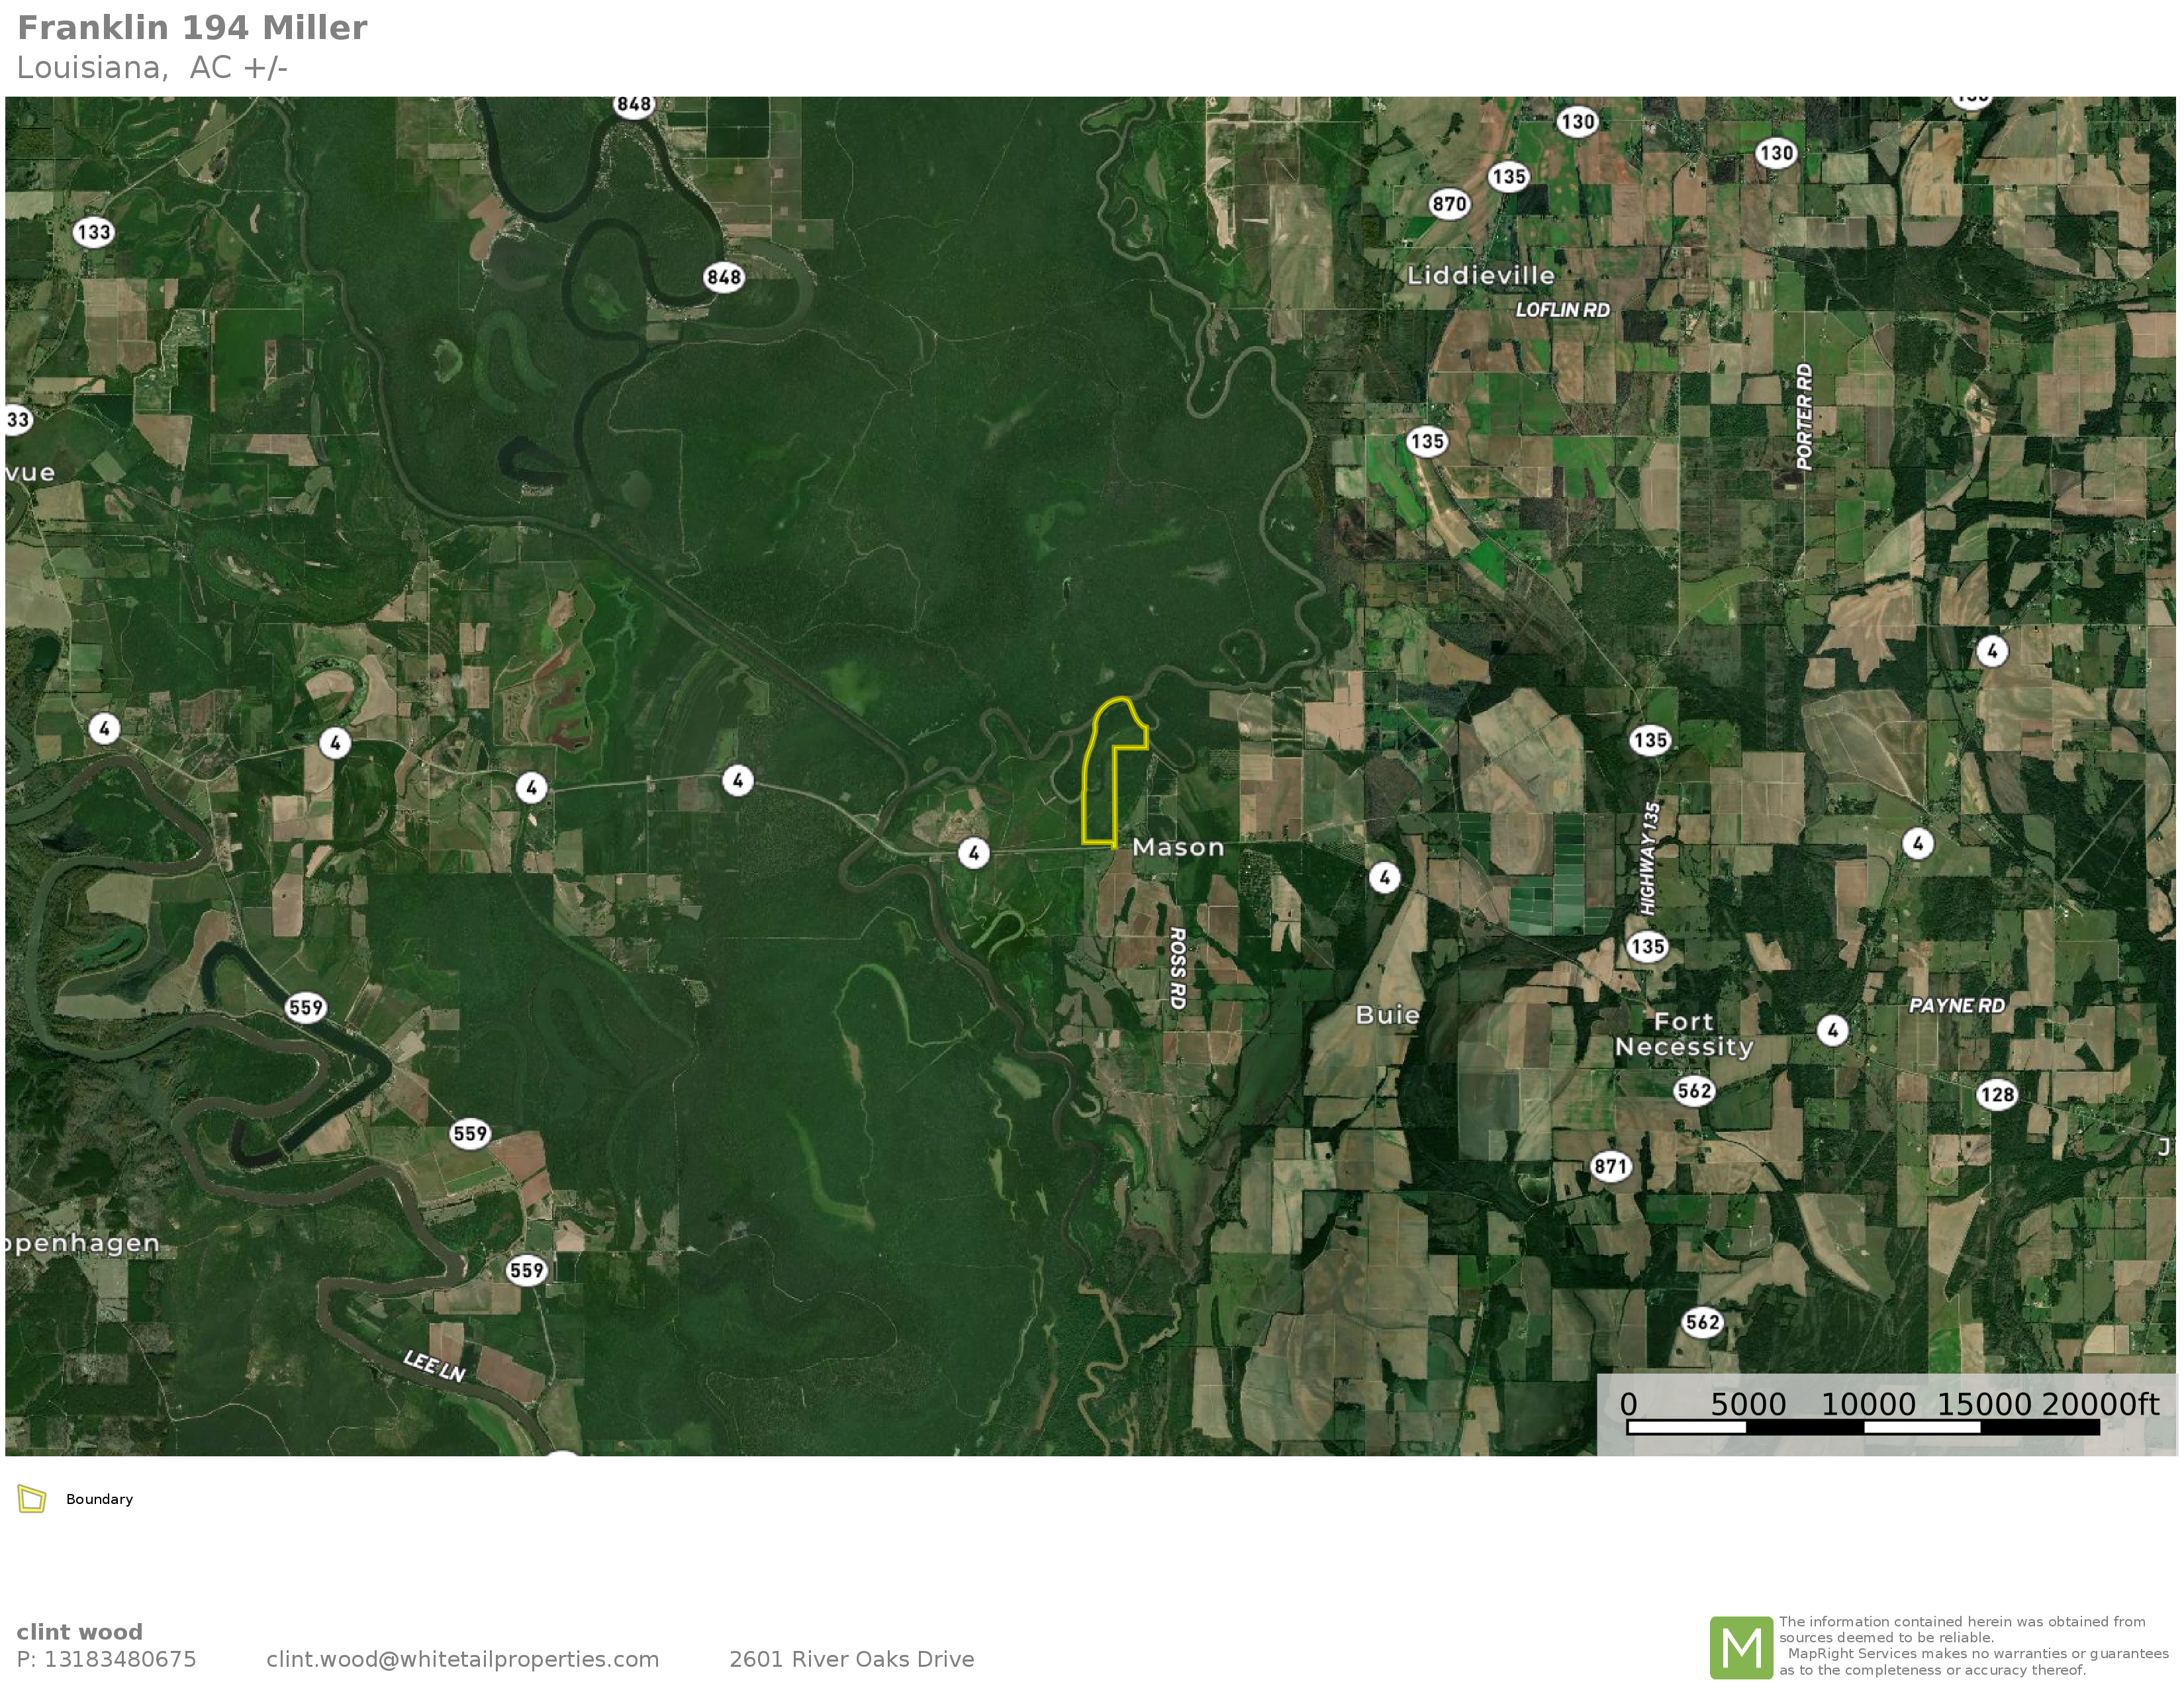Click the Boundary legend text
The image size is (2184, 1688).
(x=99, y=1499)
